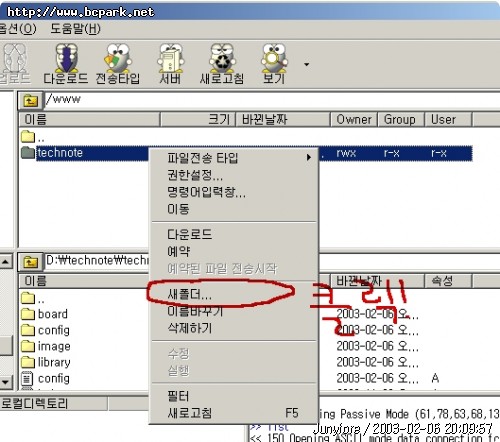
Task: Select 다운로드 in the context menu
Action: pos(233,234)
